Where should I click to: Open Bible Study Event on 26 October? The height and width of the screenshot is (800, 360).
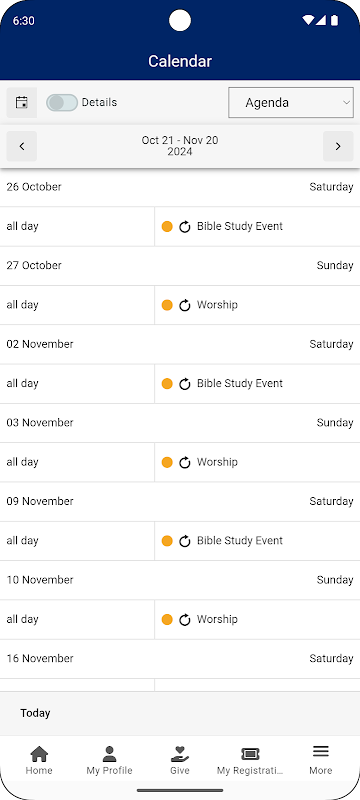(240, 227)
